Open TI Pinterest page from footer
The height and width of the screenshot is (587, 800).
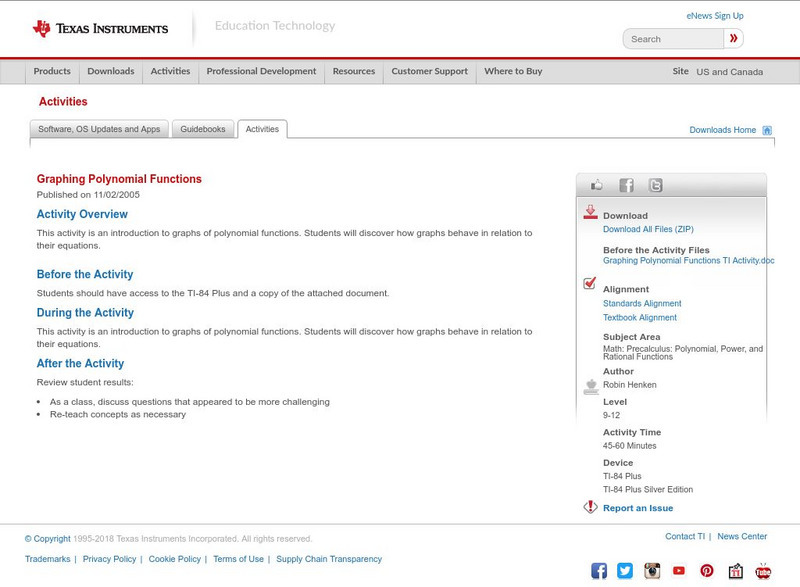(707, 571)
